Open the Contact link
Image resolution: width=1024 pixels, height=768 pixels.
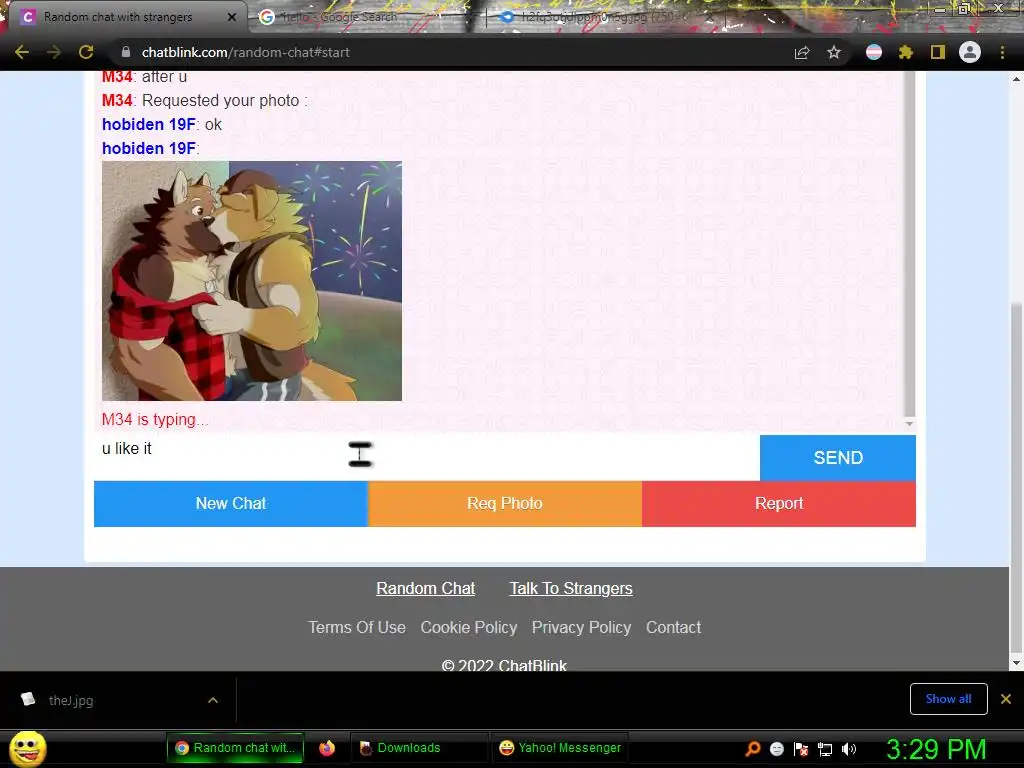673,628
